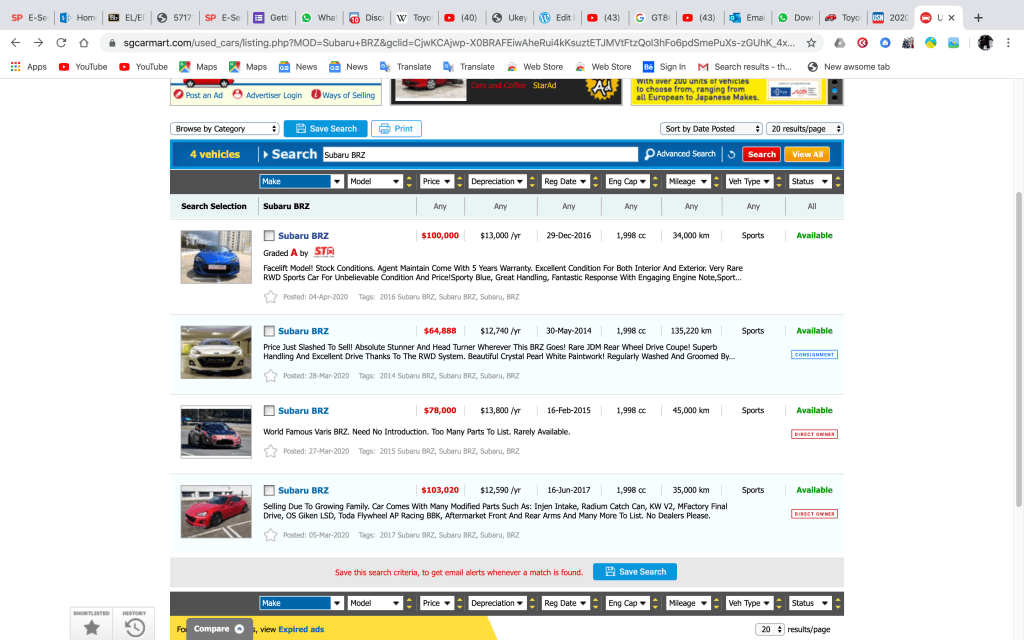Click the shortlist star on the blue BRZ listing
Screen dimensions: 1024x640
tap(270, 296)
